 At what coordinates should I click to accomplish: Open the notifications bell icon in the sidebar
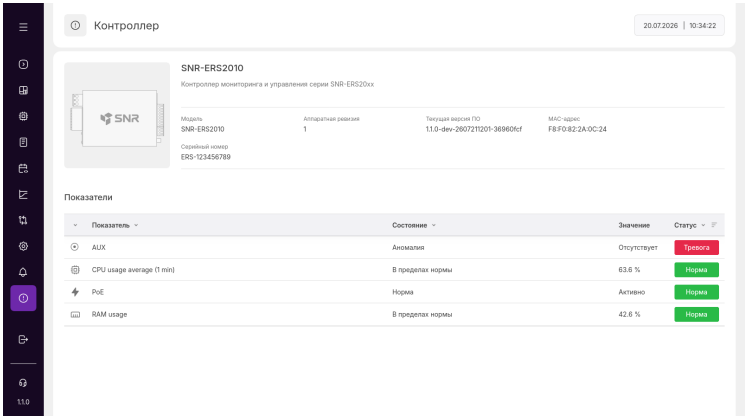(x=23, y=272)
